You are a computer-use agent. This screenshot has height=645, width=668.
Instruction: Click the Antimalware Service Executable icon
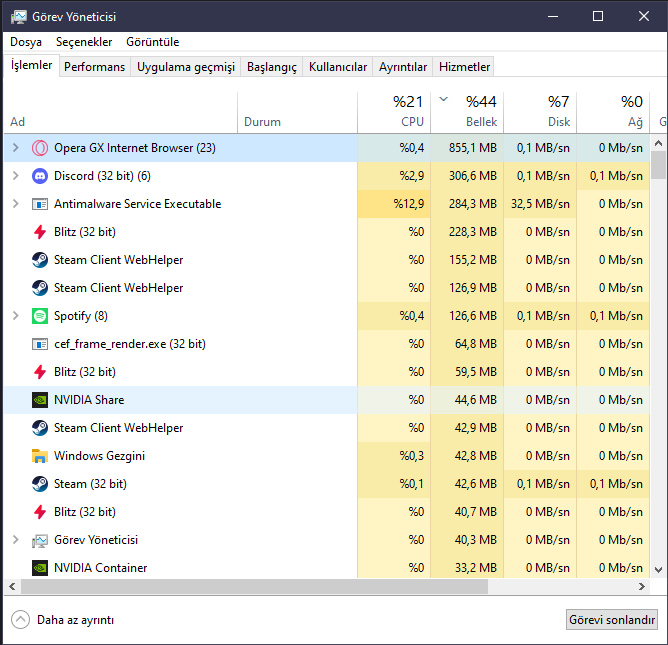(40, 204)
